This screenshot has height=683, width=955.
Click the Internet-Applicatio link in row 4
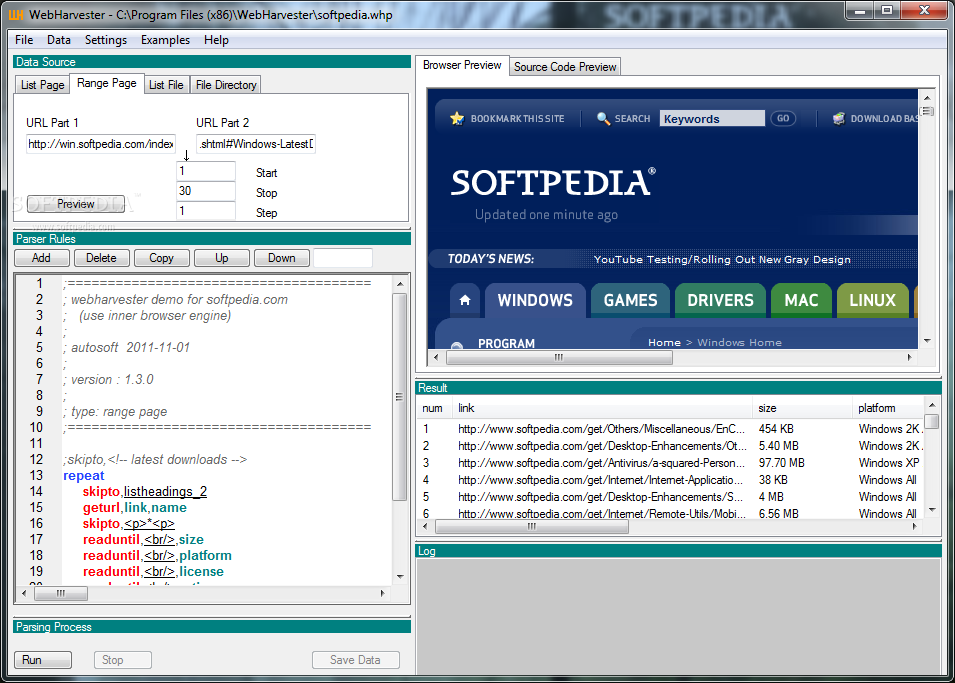click(x=600, y=480)
